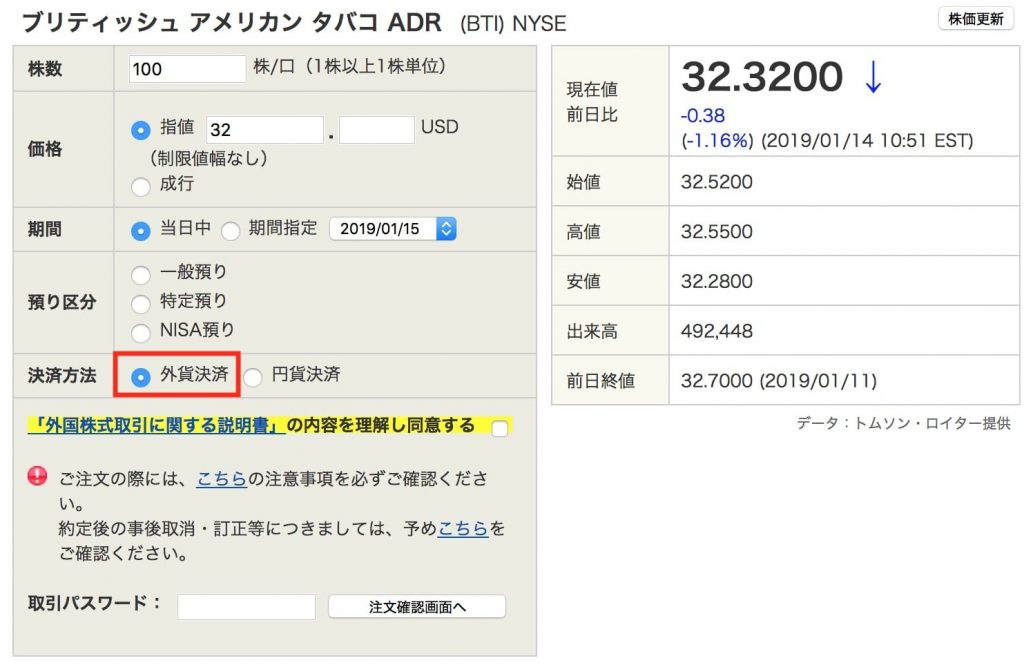1024x665 pixels.
Task: Select the 特定預り radio button
Action: click(140, 303)
